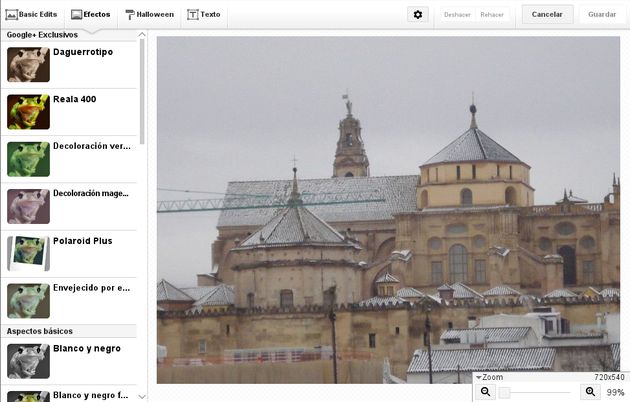Click the zoom slider handle

coord(505,392)
